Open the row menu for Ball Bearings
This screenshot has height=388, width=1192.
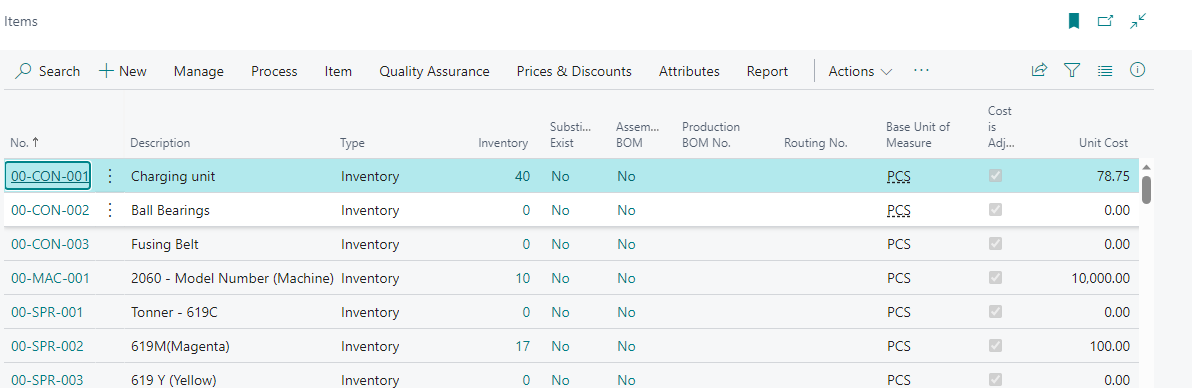click(109, 210)
